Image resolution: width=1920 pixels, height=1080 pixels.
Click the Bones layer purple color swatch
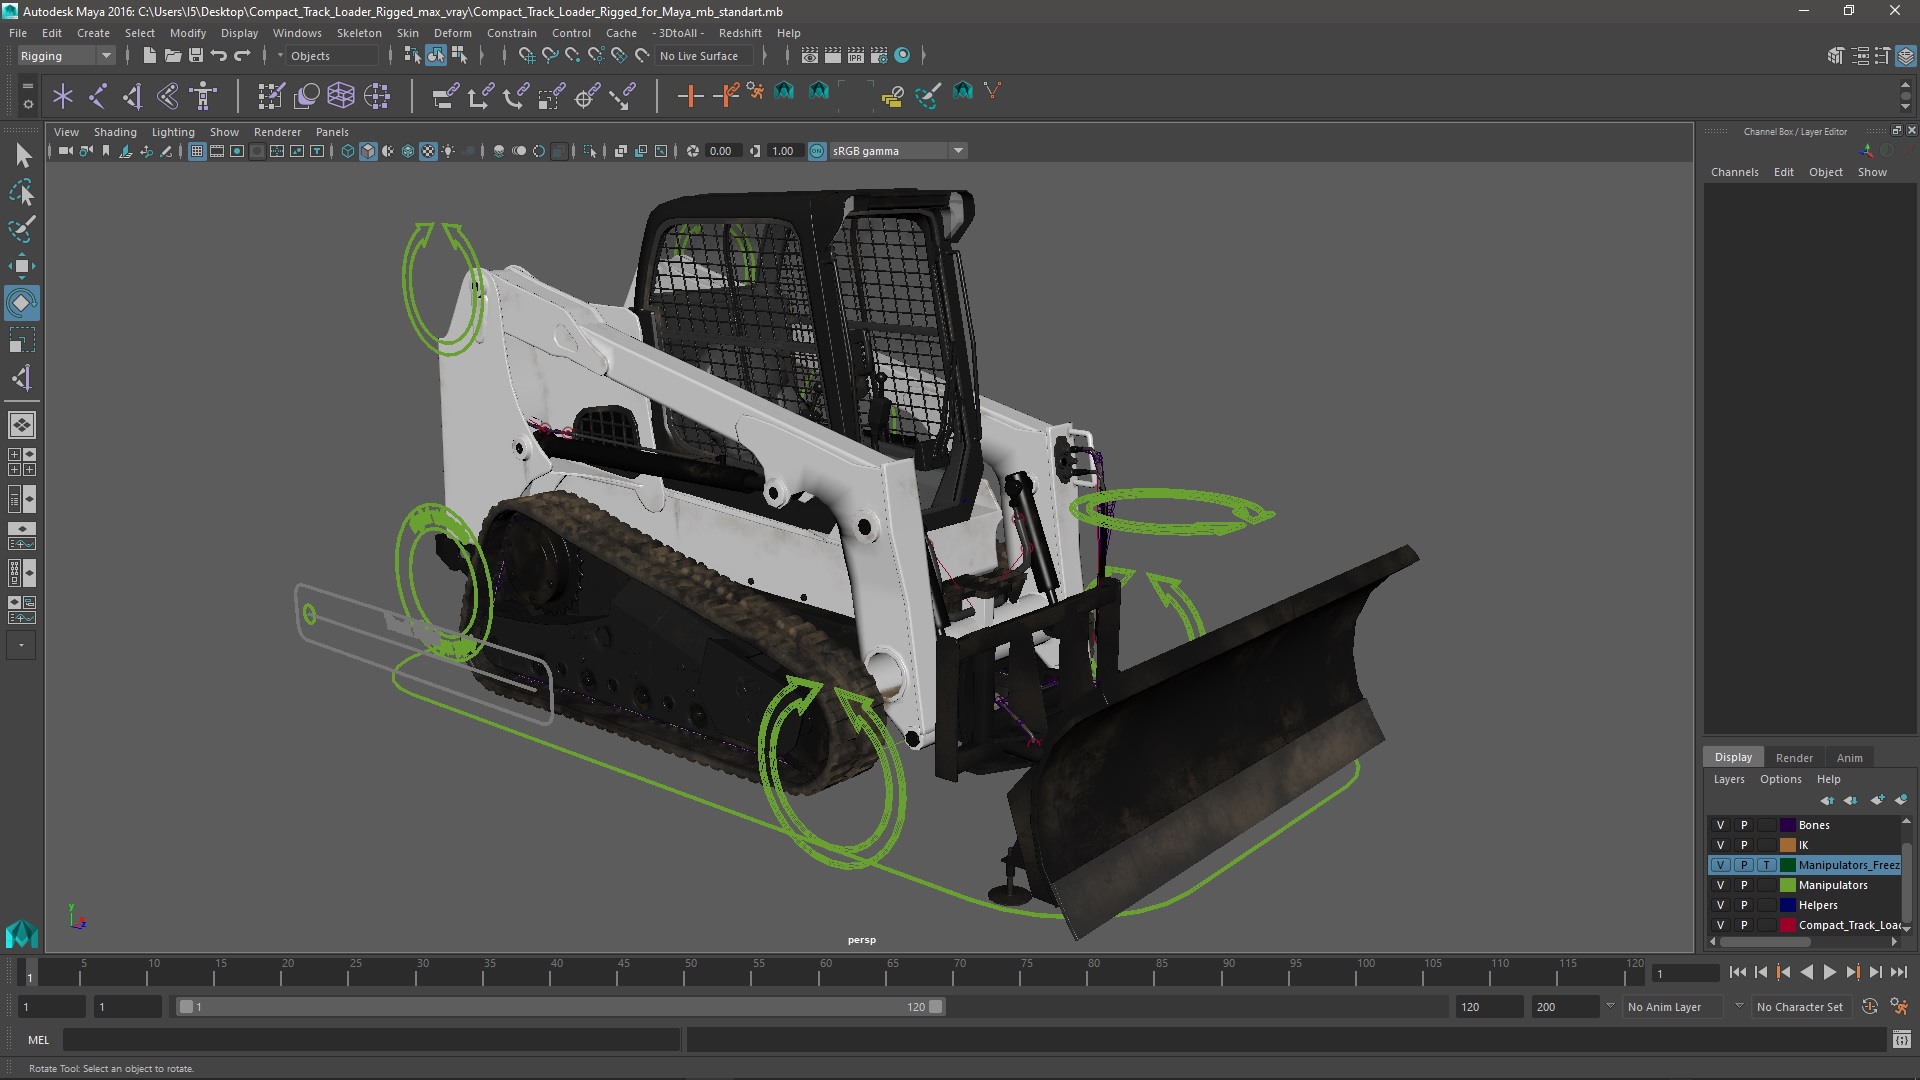[1788, 825]
